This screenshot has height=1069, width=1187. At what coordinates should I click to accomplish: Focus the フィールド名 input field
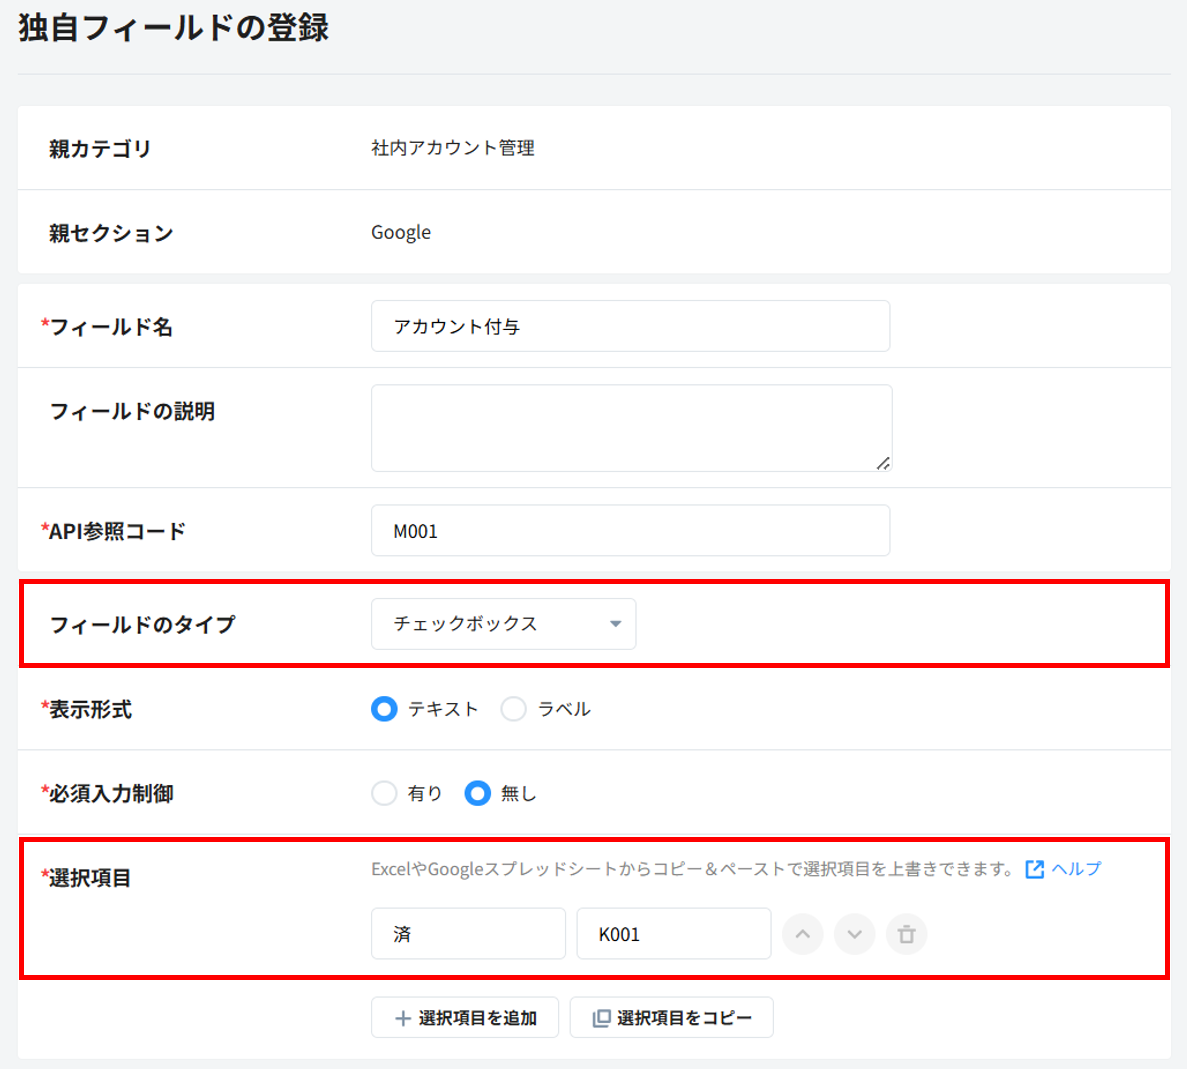click(630, 326)
